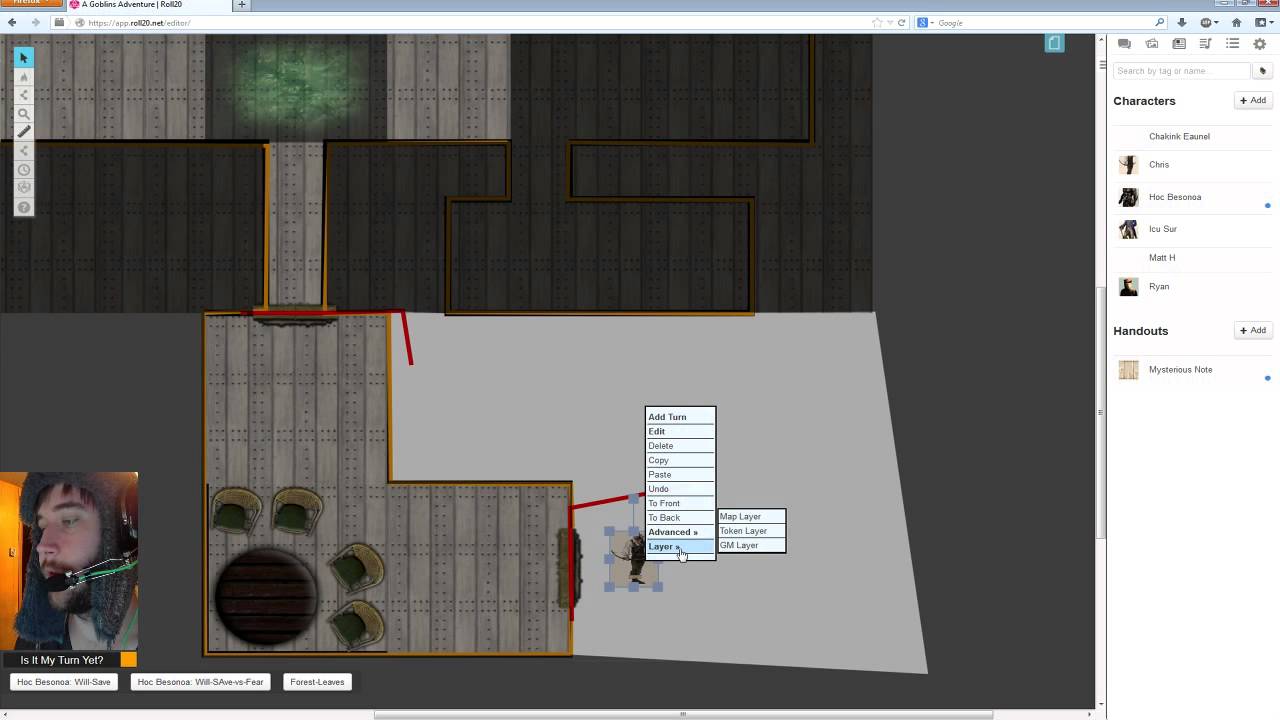Click the browser Back arrow

12,22
